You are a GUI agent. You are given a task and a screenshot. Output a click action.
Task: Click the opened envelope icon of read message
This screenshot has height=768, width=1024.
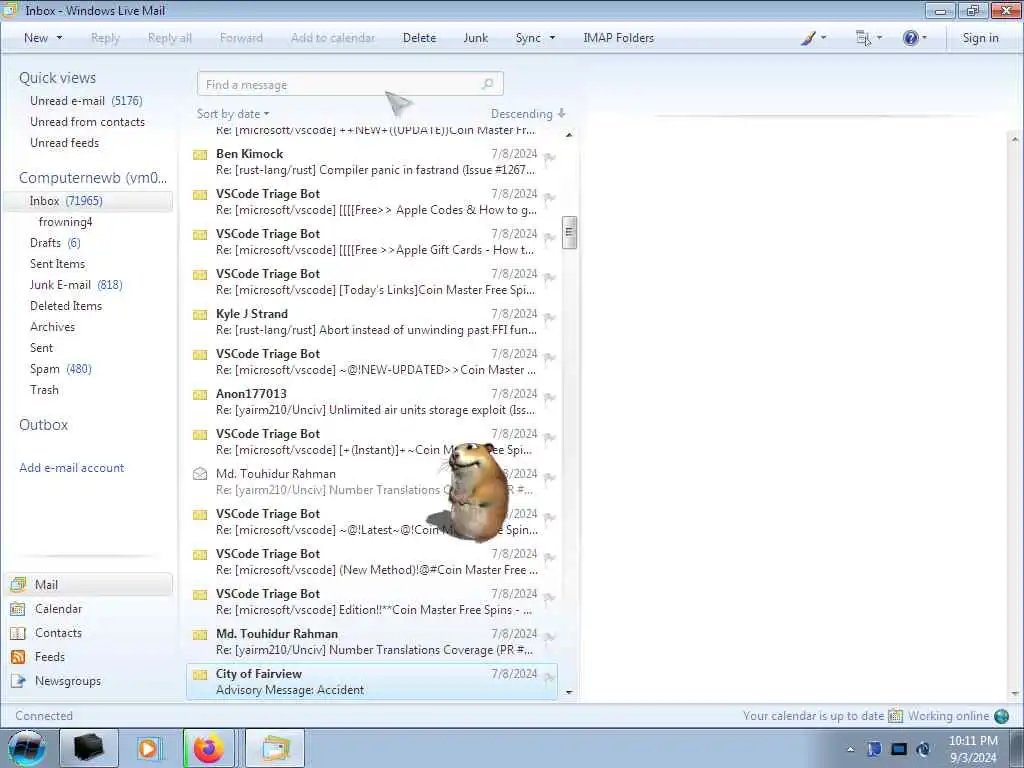200,473
